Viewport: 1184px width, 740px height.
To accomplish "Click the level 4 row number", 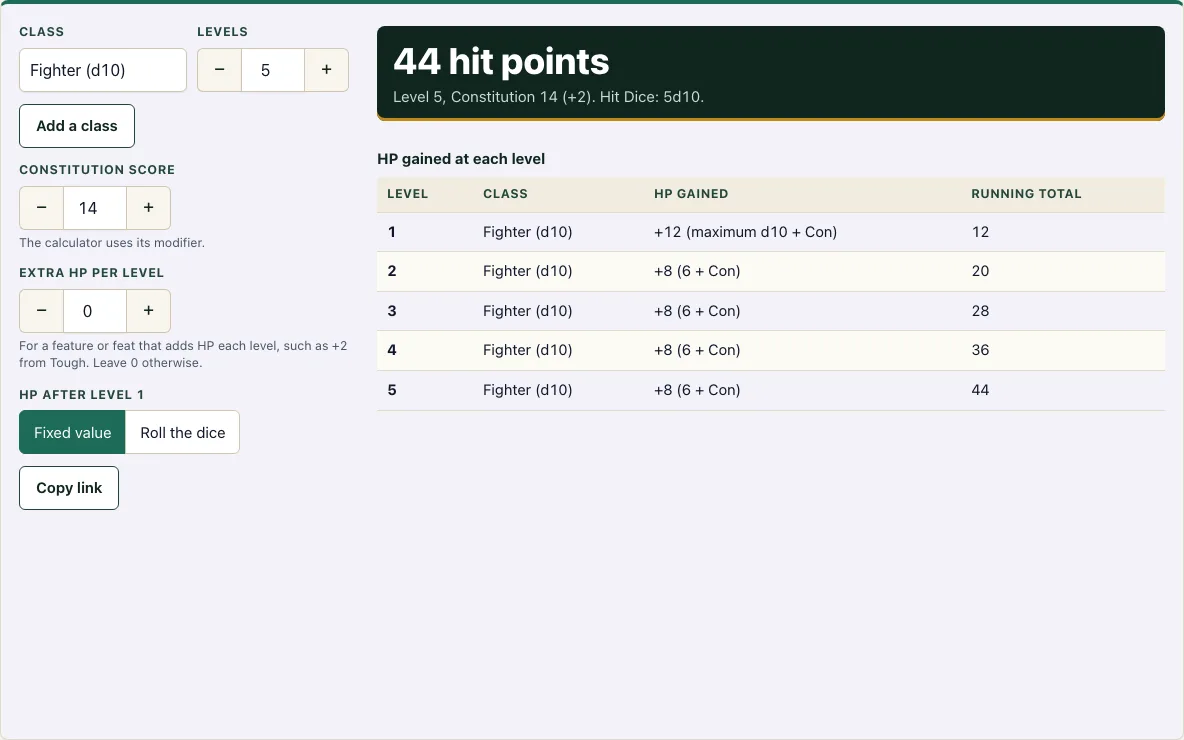I will [x=392, y=350].
